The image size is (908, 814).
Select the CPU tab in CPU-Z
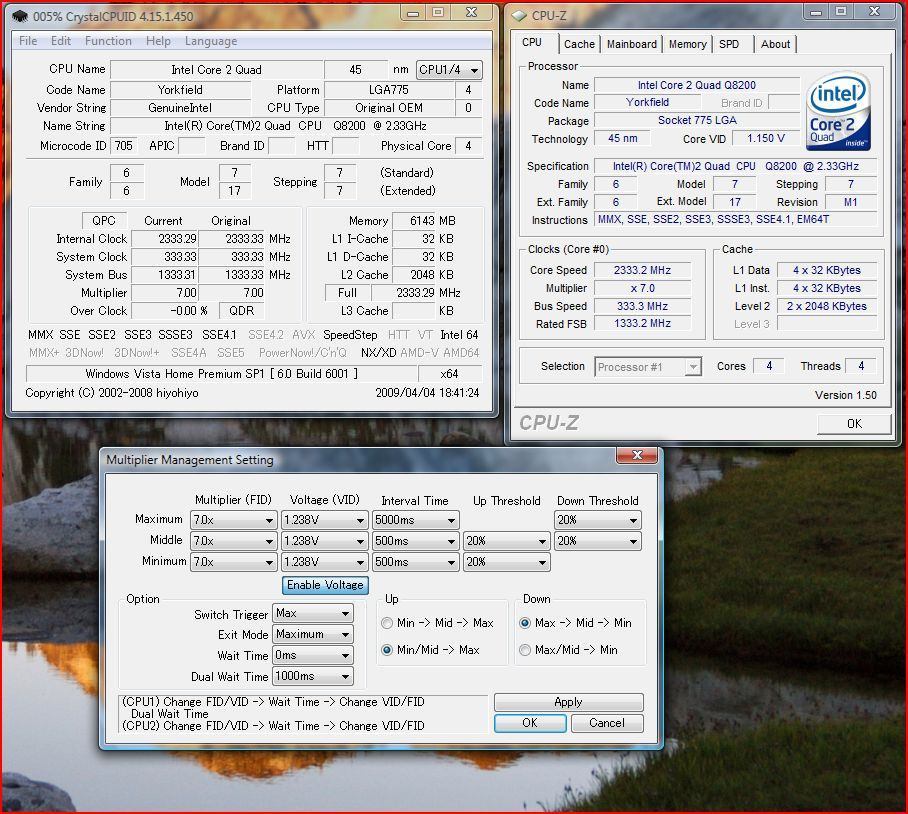(x=532, y=42)
